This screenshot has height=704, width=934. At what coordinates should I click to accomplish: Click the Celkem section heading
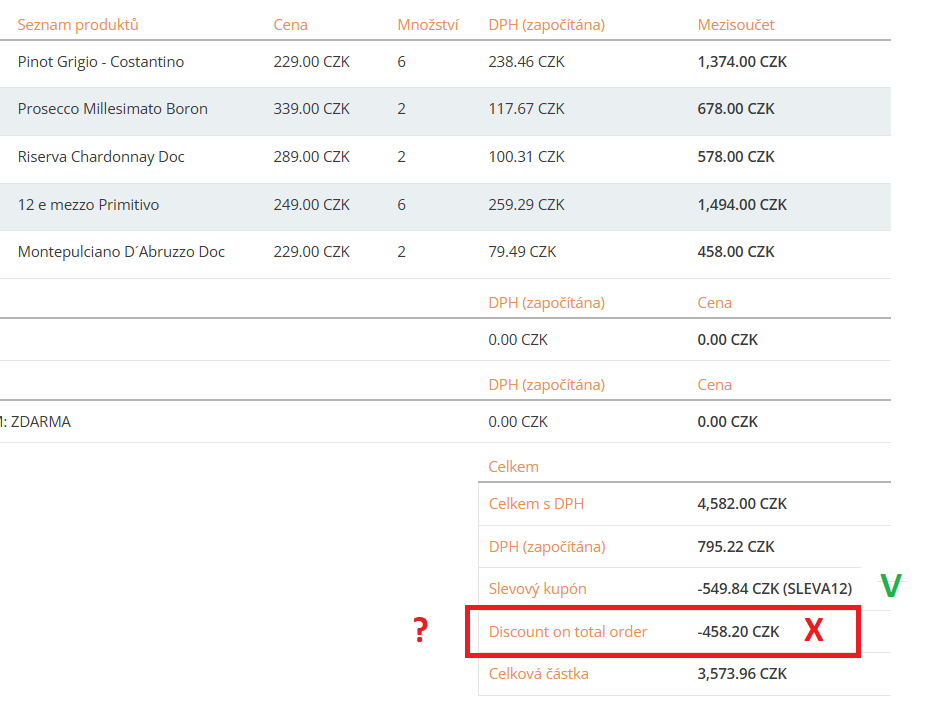click(x=513, y=467)
